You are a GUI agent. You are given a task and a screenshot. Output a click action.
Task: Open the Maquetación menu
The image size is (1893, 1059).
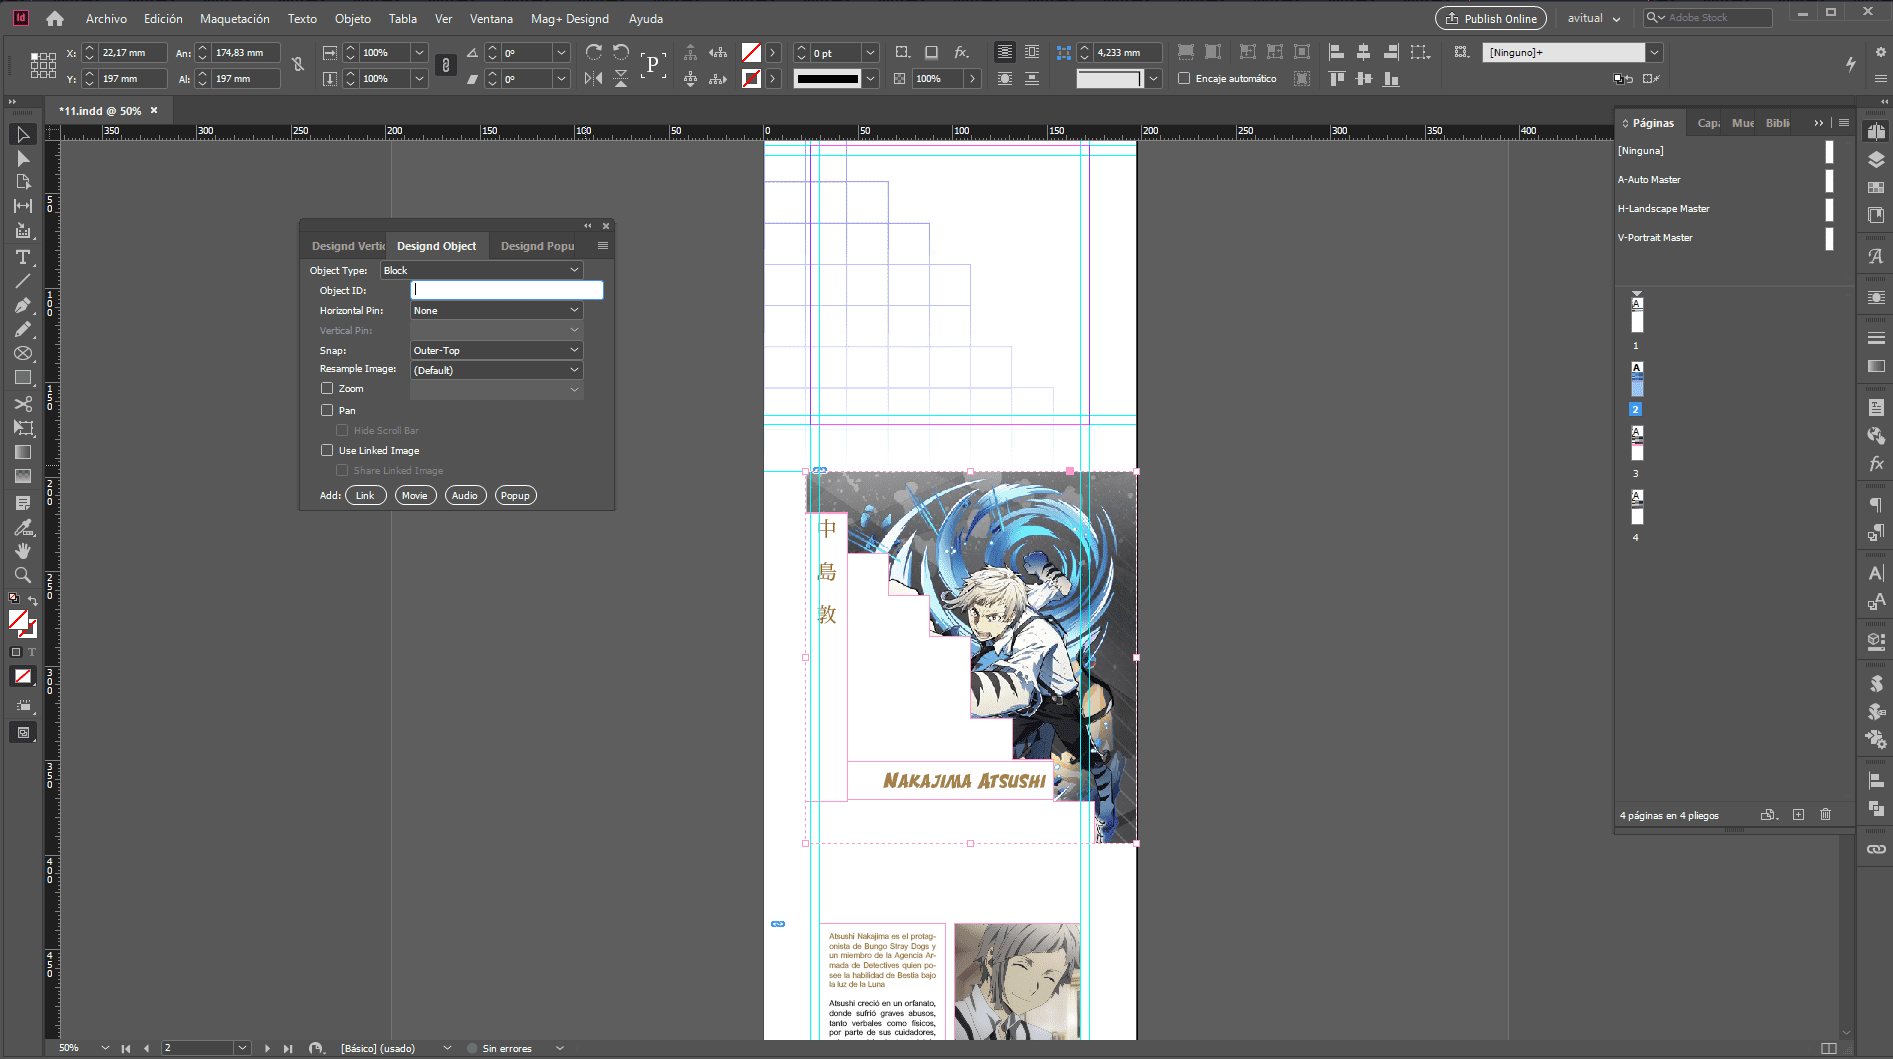[234, 18]
